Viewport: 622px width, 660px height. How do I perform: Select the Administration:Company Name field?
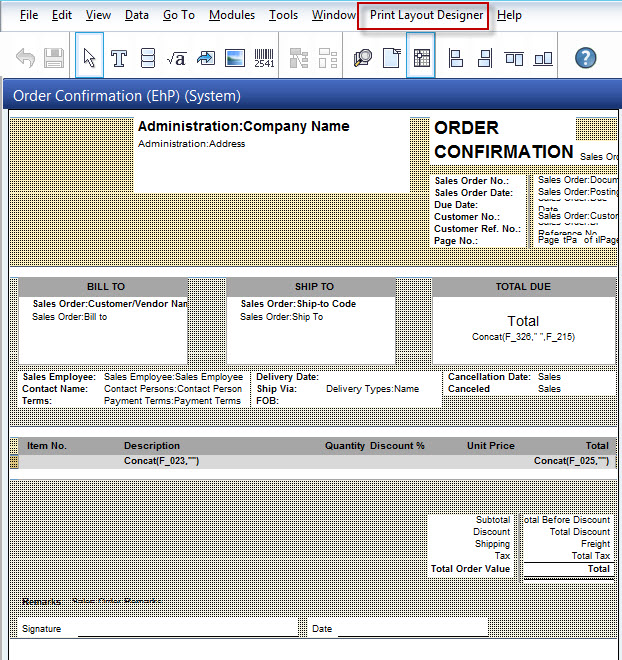(x=244, y=126)
